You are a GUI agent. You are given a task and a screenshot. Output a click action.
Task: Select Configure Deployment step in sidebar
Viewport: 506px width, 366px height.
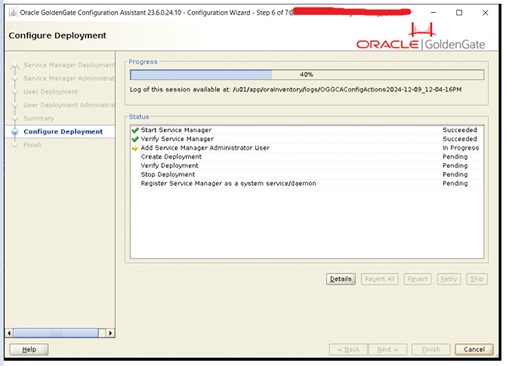point(63,132)
